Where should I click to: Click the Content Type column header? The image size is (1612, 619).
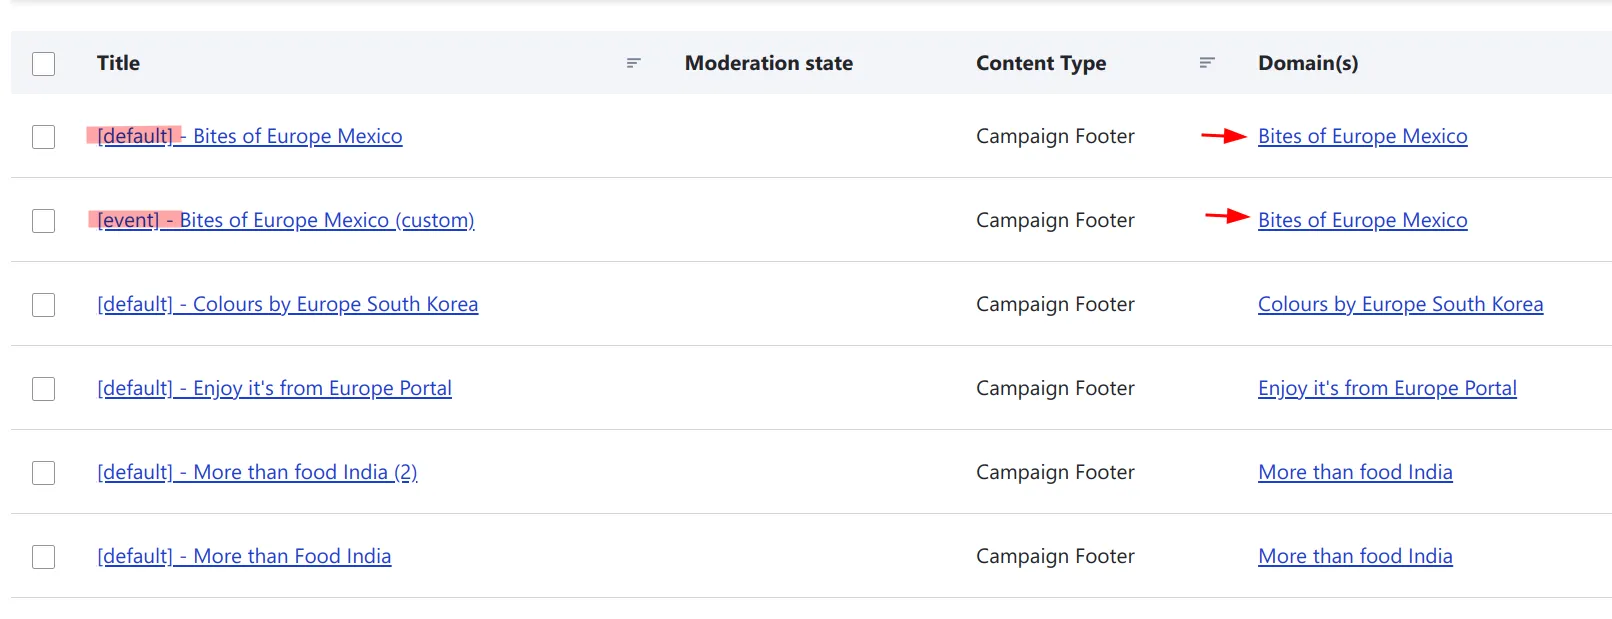click(1040, 63)
